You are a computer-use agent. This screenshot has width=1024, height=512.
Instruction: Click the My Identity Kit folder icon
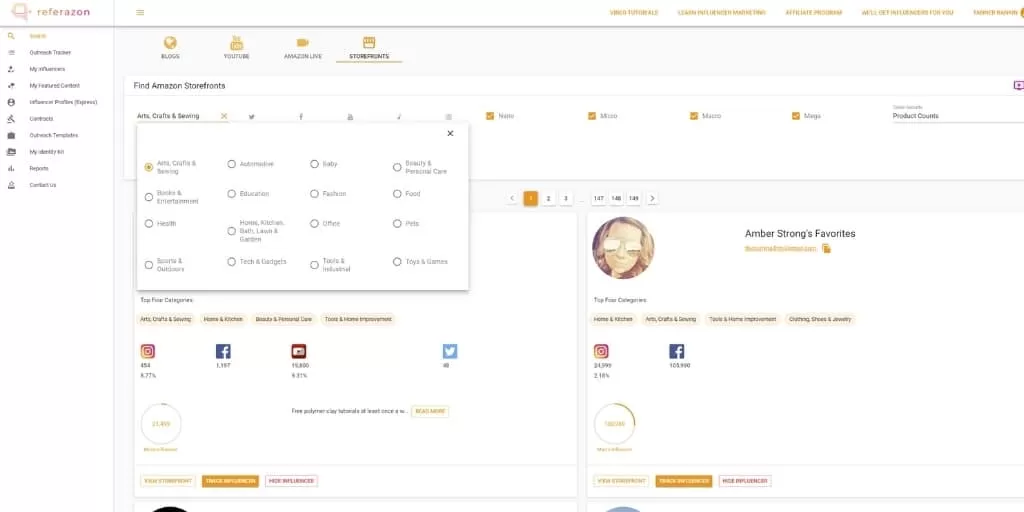[x=11, y=152]
